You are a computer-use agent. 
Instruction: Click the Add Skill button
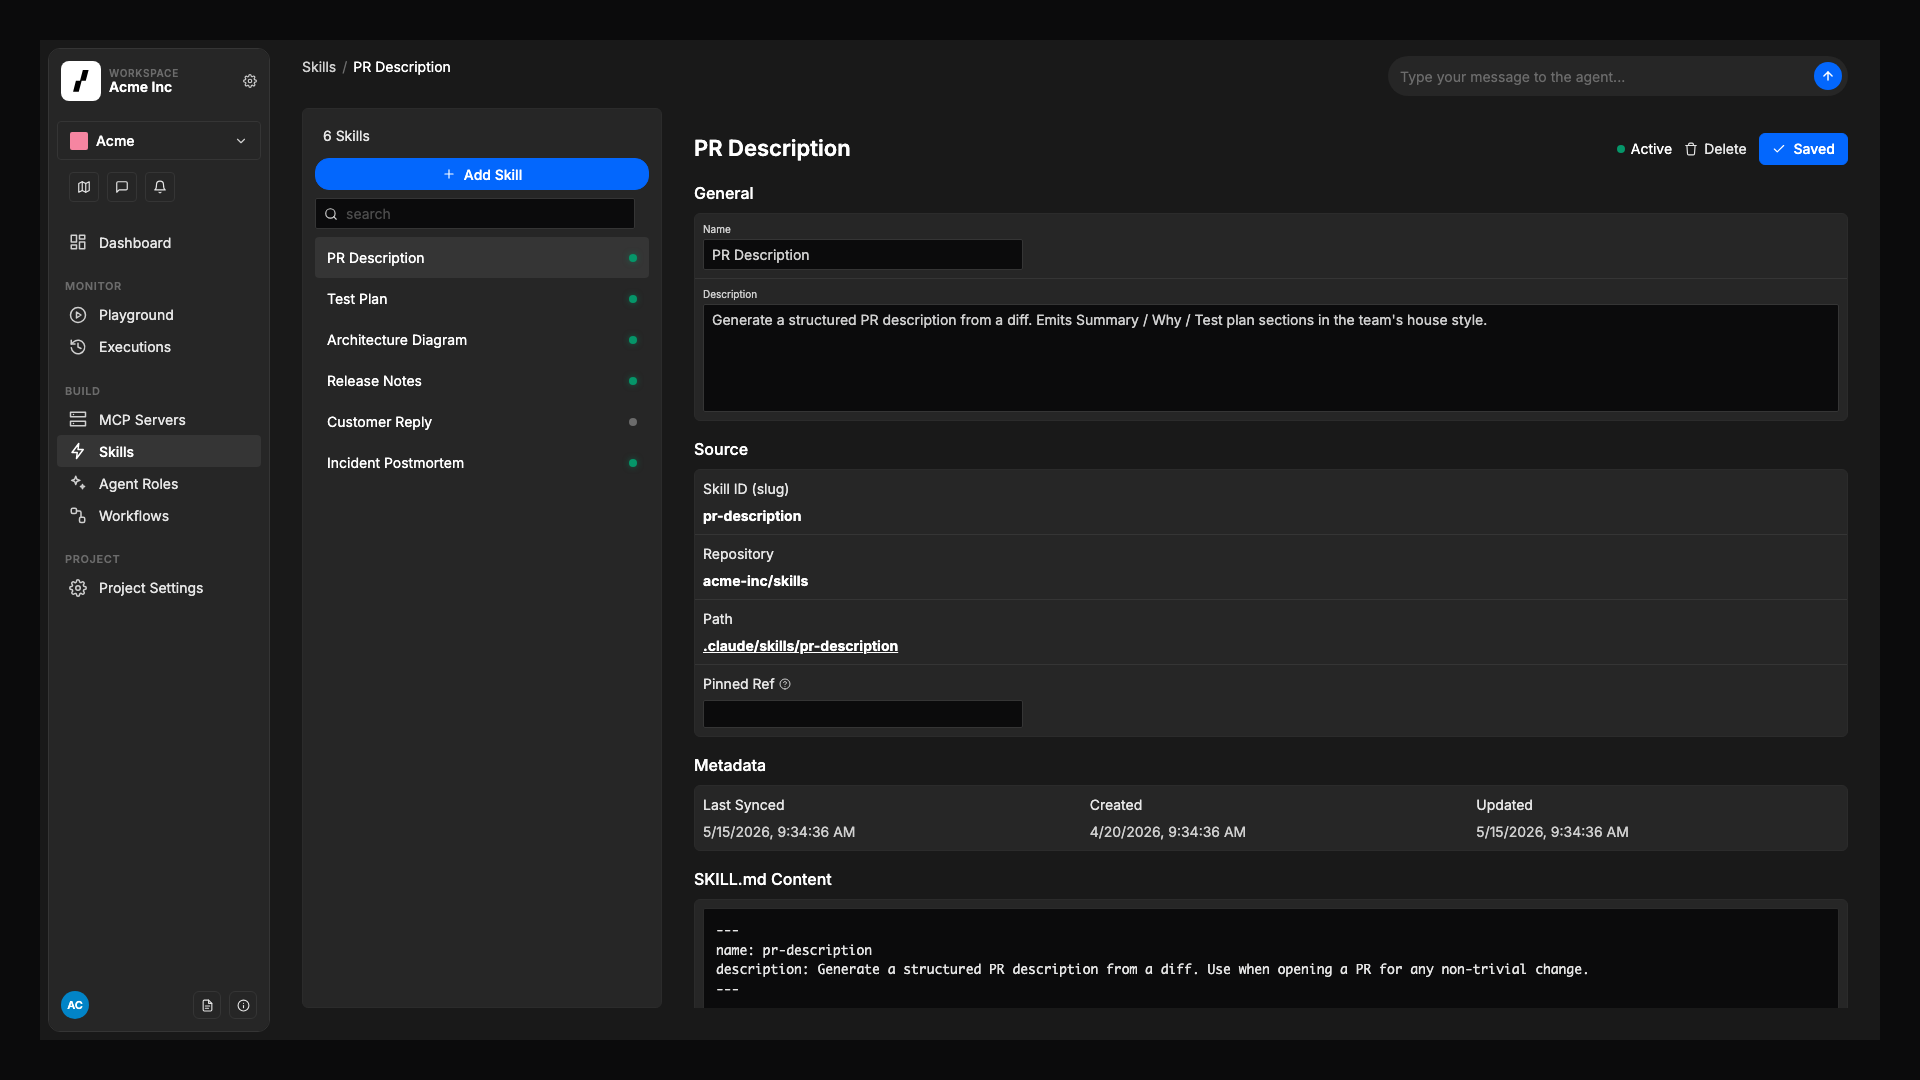point(482,174)
